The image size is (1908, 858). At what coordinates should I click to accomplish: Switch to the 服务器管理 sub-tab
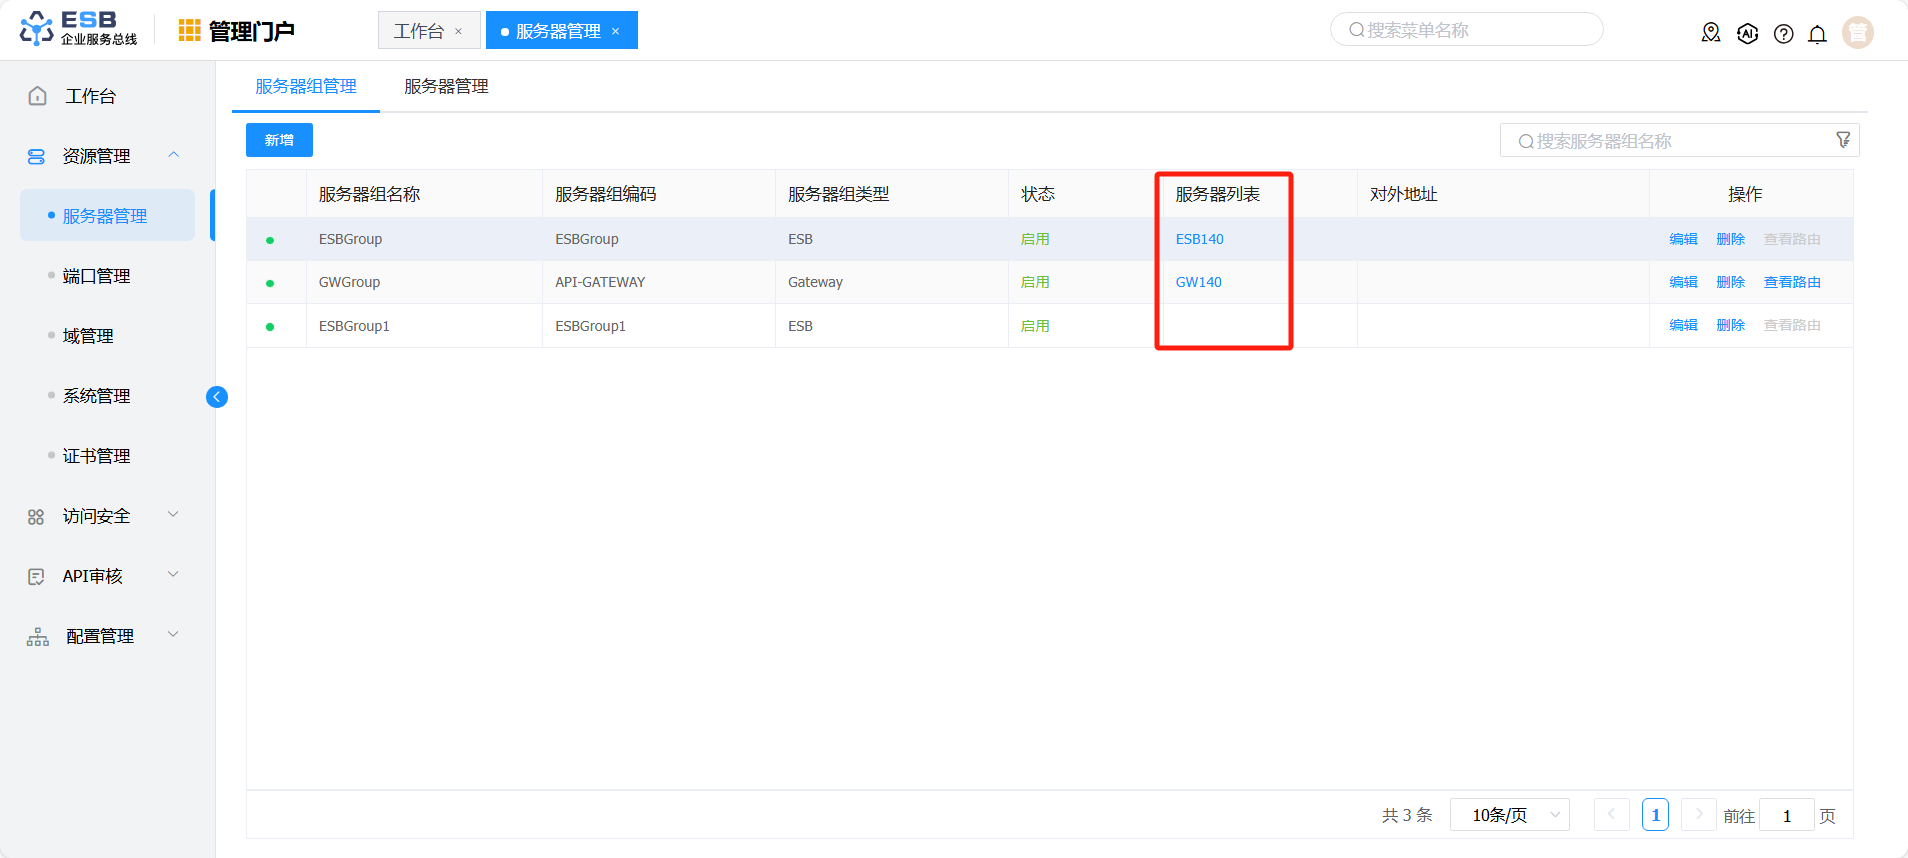point(446,87)
